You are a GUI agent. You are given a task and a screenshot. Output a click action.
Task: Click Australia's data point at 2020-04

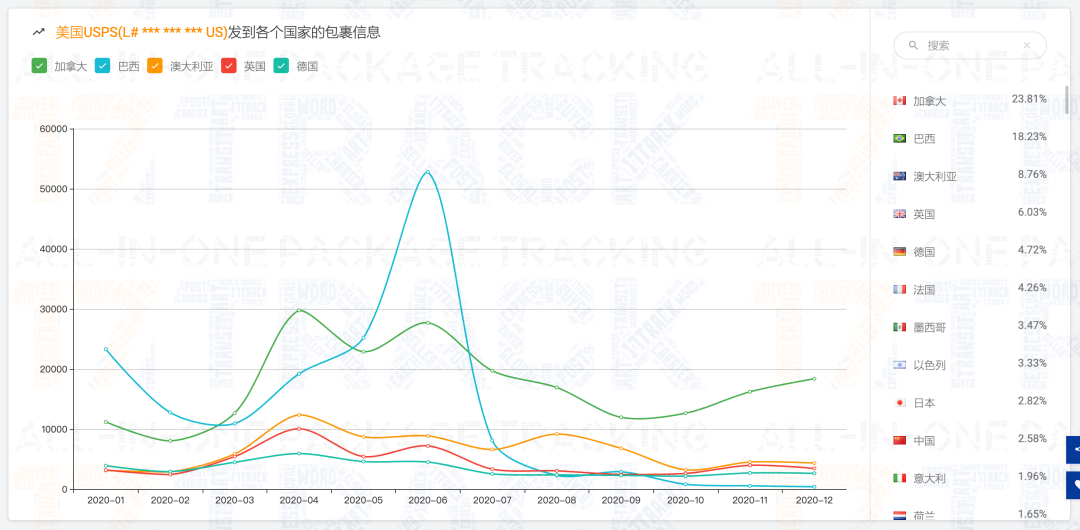coord(299,414)
